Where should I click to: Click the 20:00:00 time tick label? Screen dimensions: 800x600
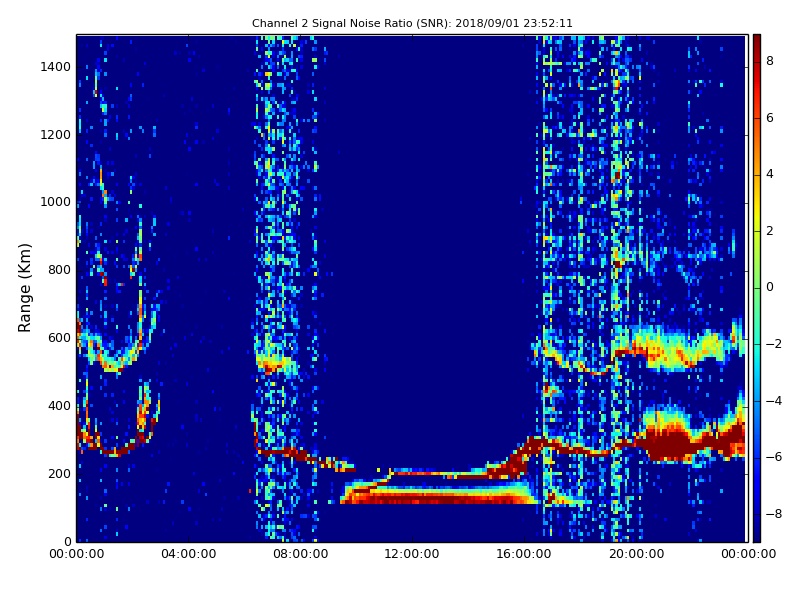click(636, 554)
